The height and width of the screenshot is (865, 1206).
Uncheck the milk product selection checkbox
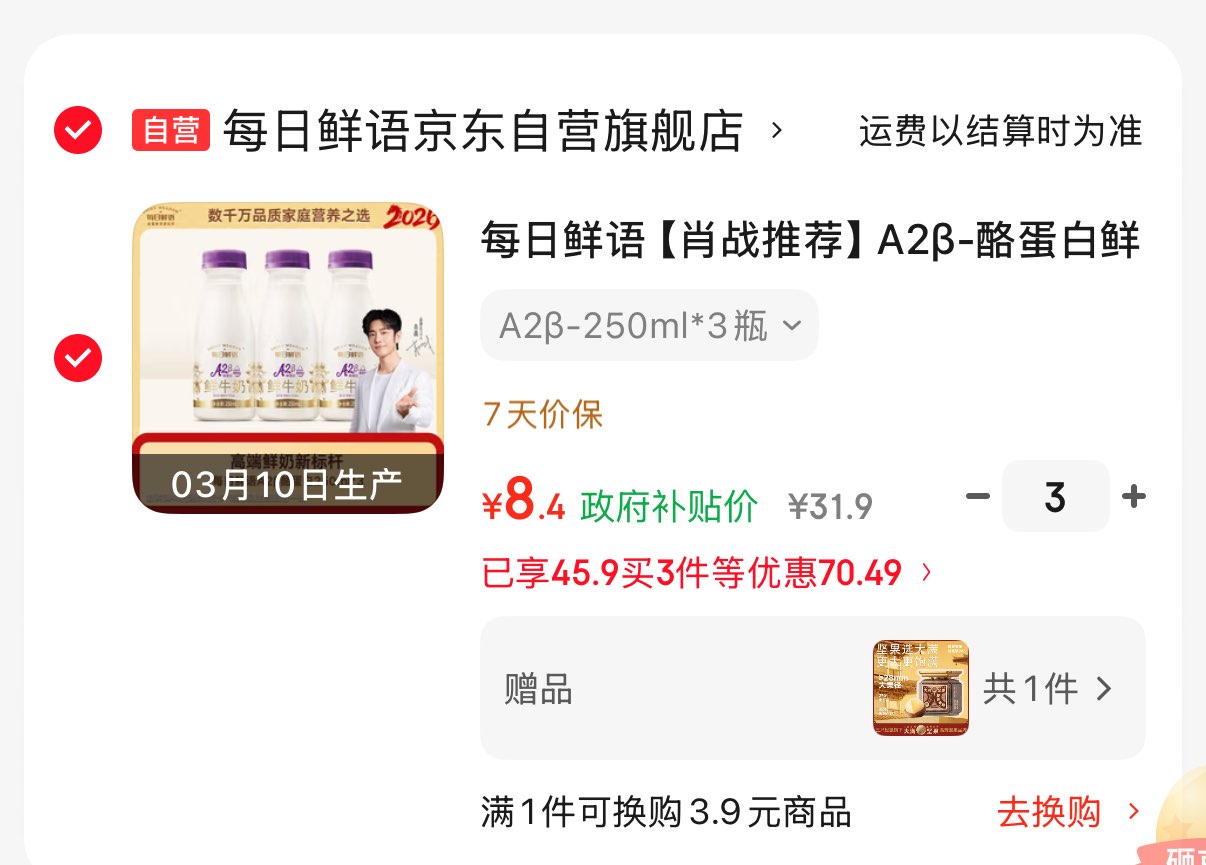tap(78, 358)
